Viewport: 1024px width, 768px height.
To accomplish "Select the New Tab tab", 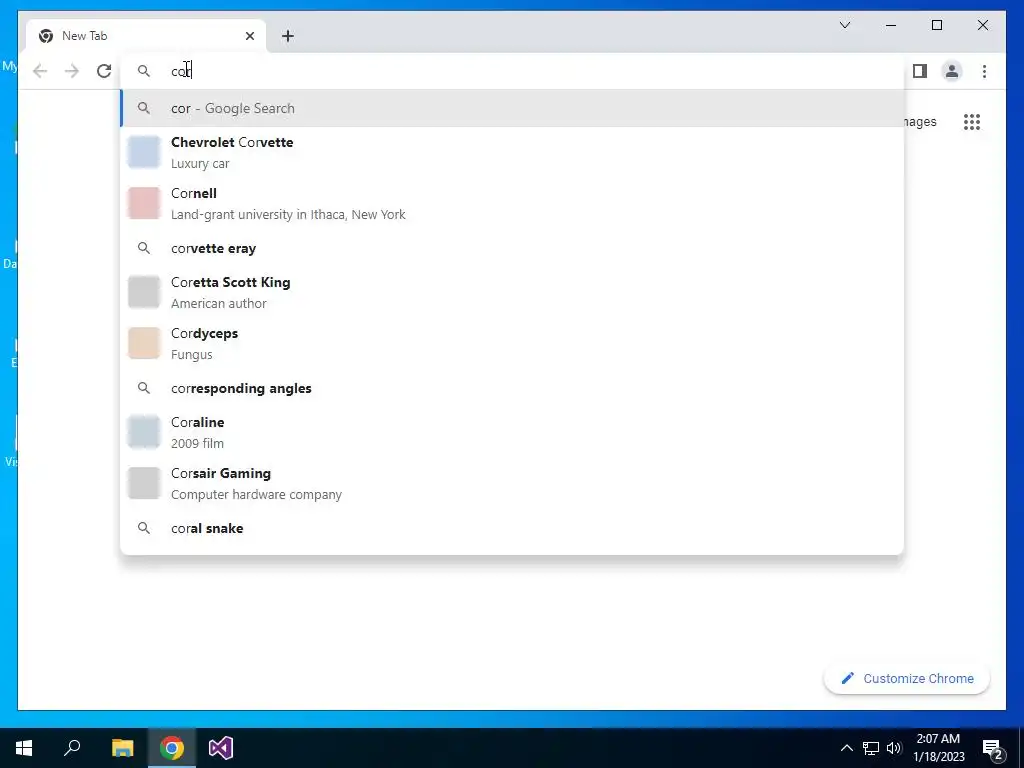I will pos(146,36).
